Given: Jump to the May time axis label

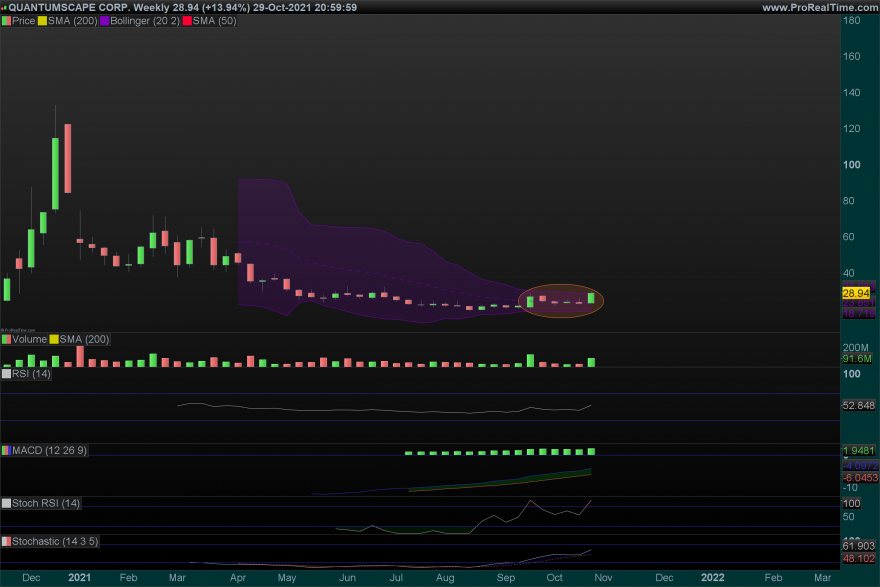Looking at the screenshot, I should (x=287, y=577).
